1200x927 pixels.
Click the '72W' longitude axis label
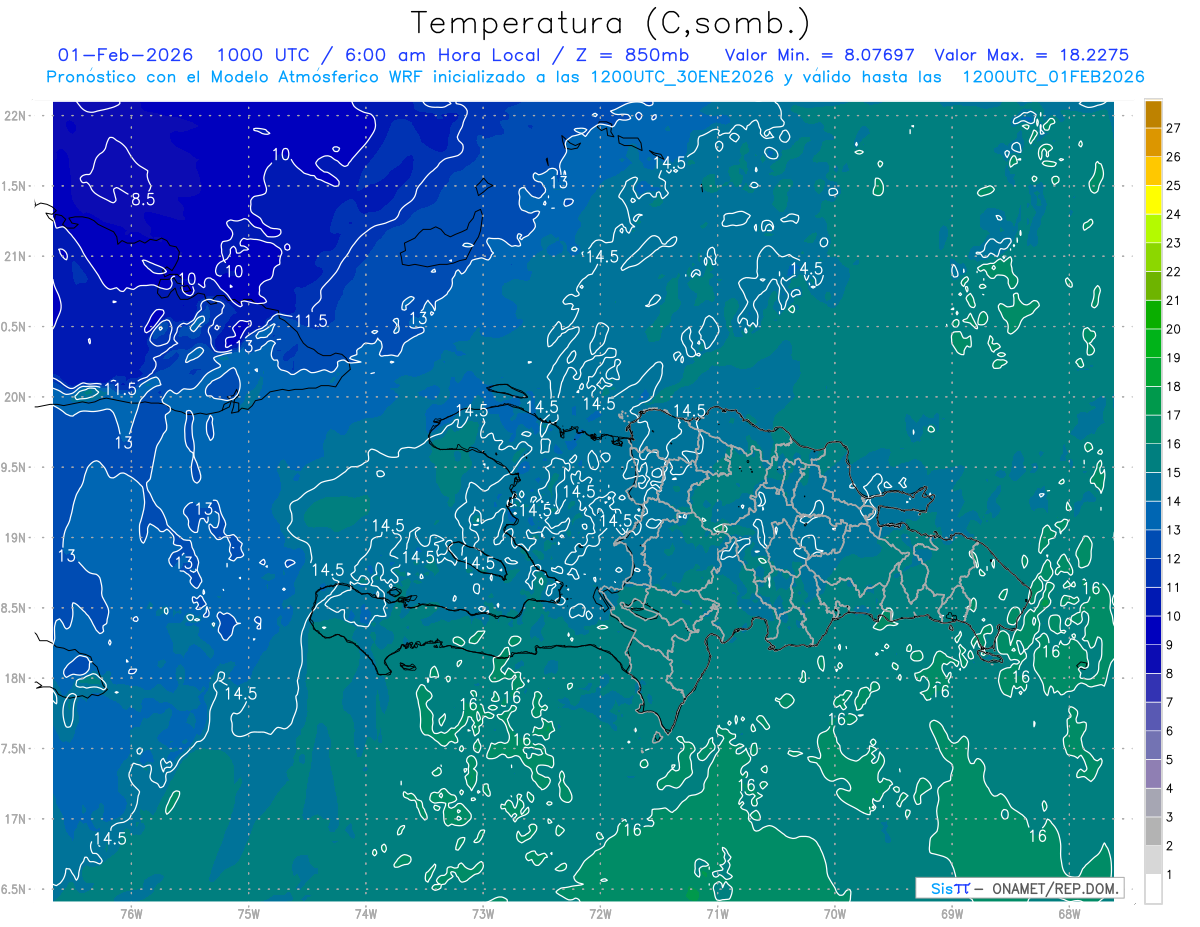601,913
